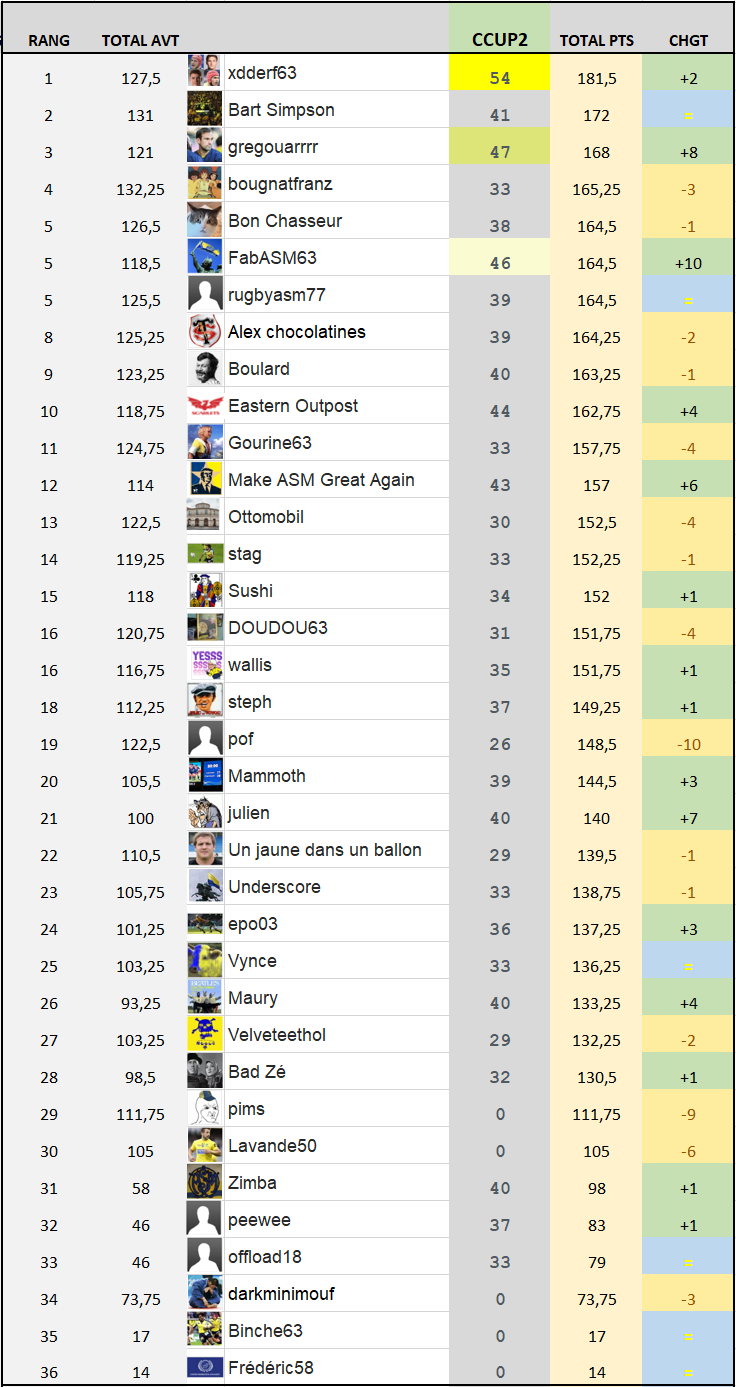Click Zimba's round crest avatar
736x1387 pixels.
pos(205,1183)
